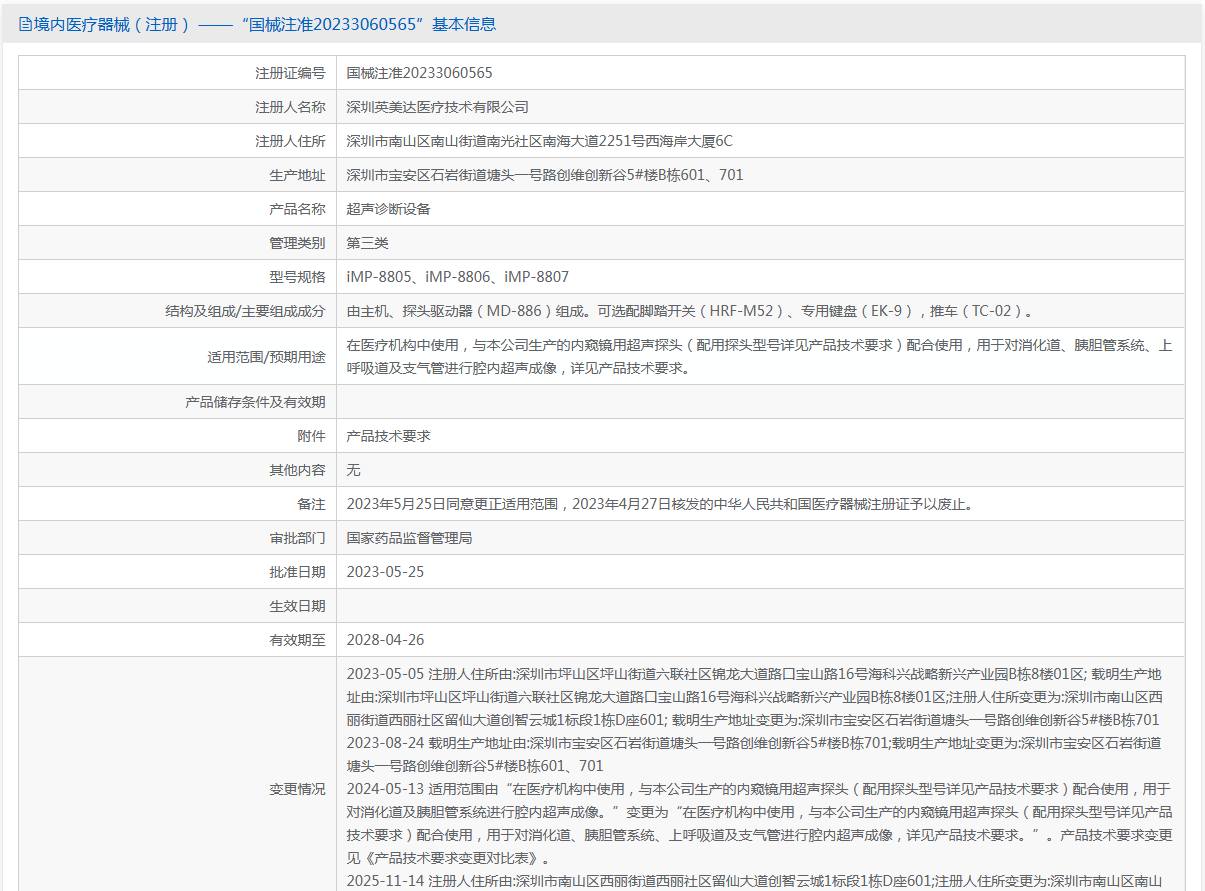Select the company name 深圳英美达医疗技术有限公司
The height and width of the screenshot is (891, 1205).
coord(437,107)
